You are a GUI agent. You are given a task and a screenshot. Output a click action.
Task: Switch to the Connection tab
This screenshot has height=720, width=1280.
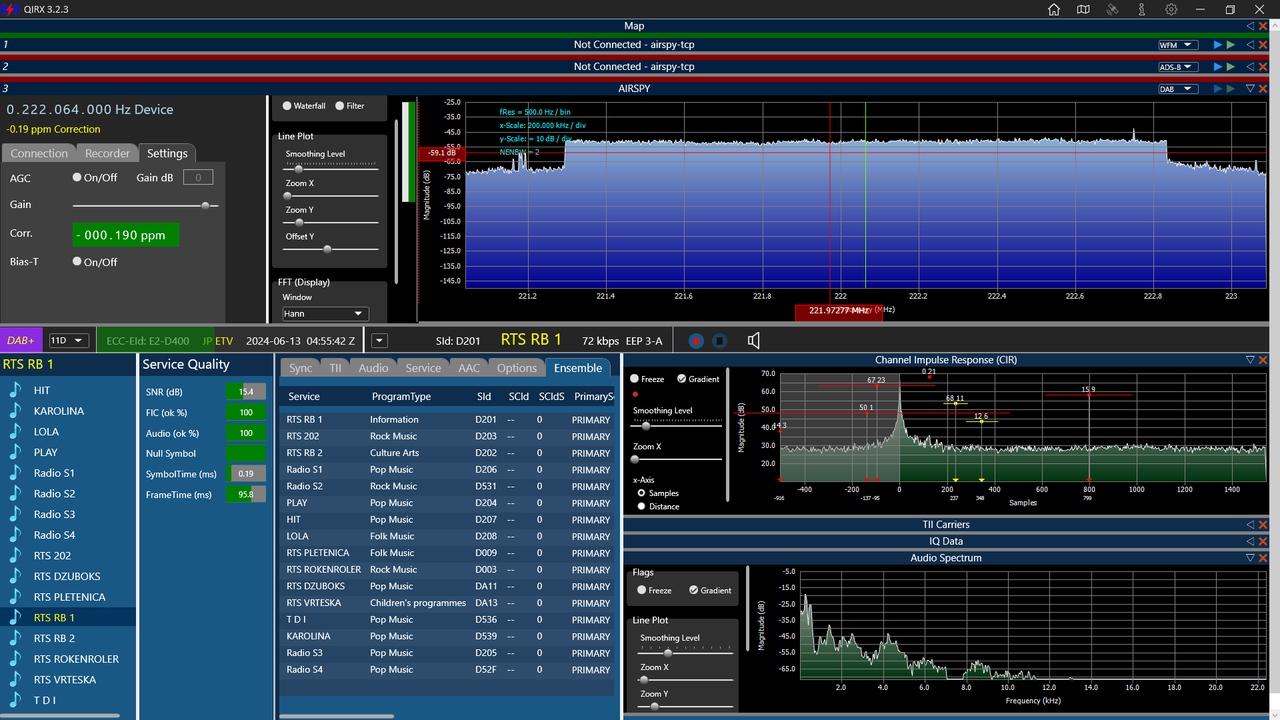pyautogui.click(x=39, y=153)
